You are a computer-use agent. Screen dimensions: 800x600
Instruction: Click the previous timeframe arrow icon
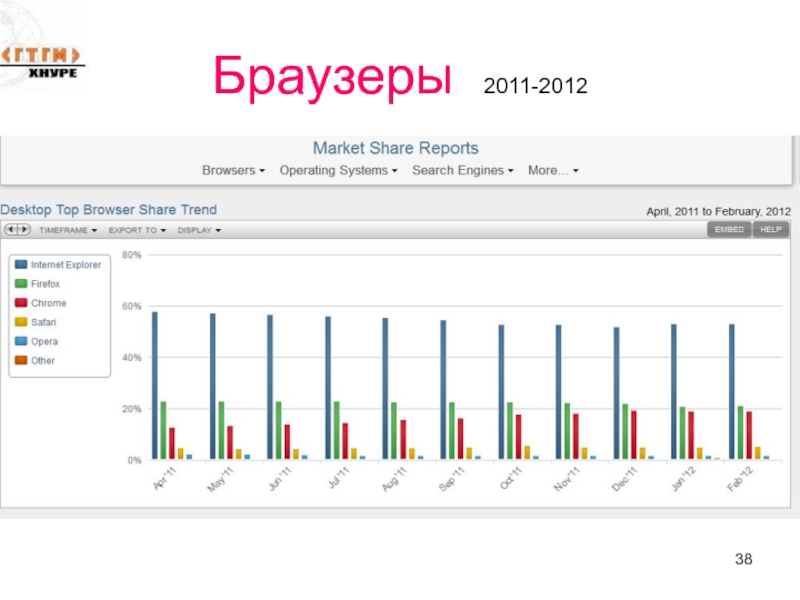click(x=11, y=230)
